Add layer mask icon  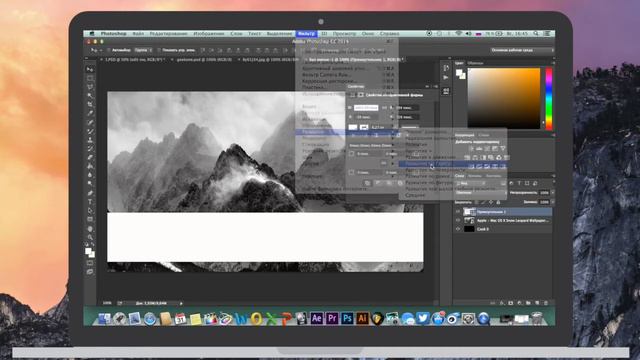[511, 303]
